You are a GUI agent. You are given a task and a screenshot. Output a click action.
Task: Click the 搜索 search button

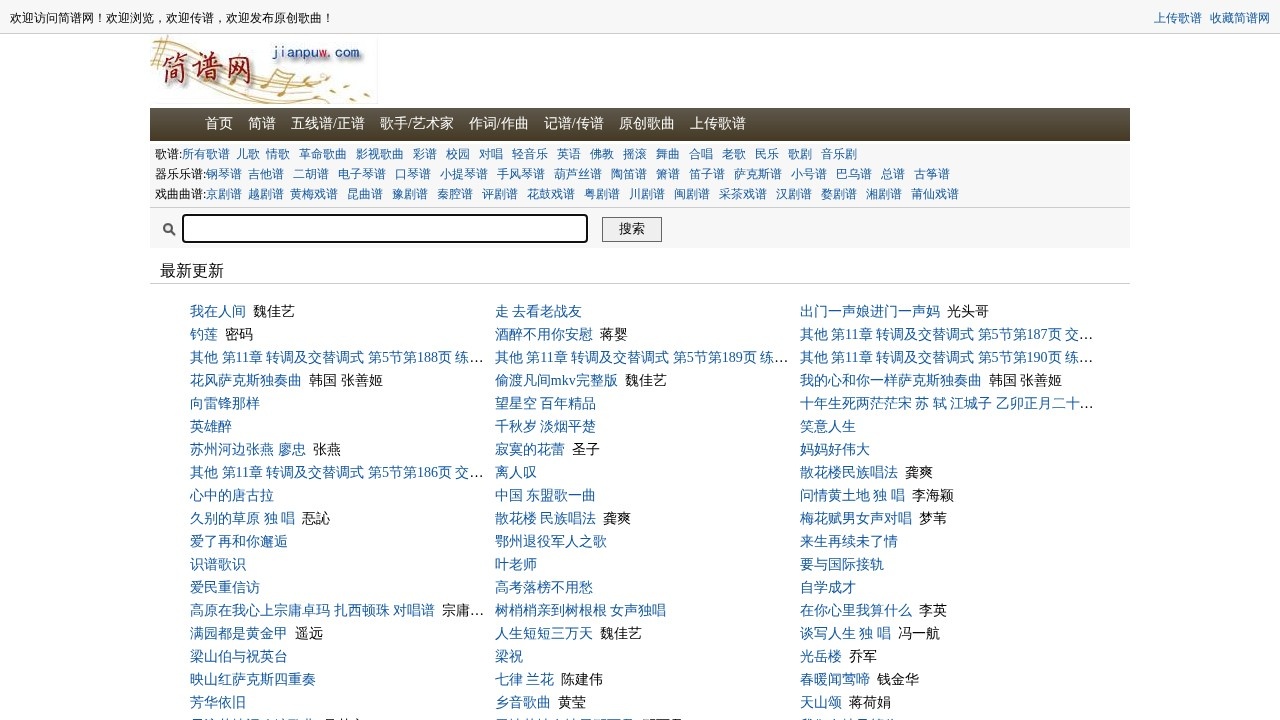[x=631, y=229]
